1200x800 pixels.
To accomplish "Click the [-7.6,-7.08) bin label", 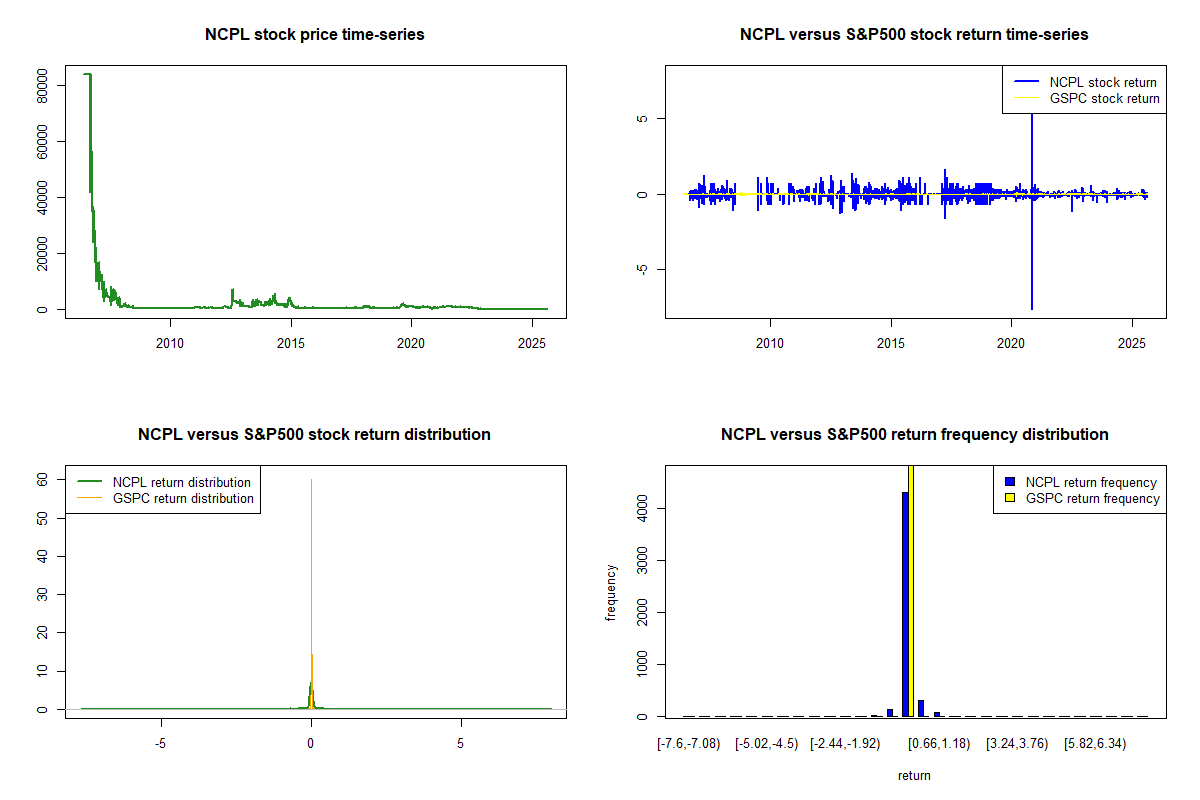I will pyautogui.click(x=688, y=744).
